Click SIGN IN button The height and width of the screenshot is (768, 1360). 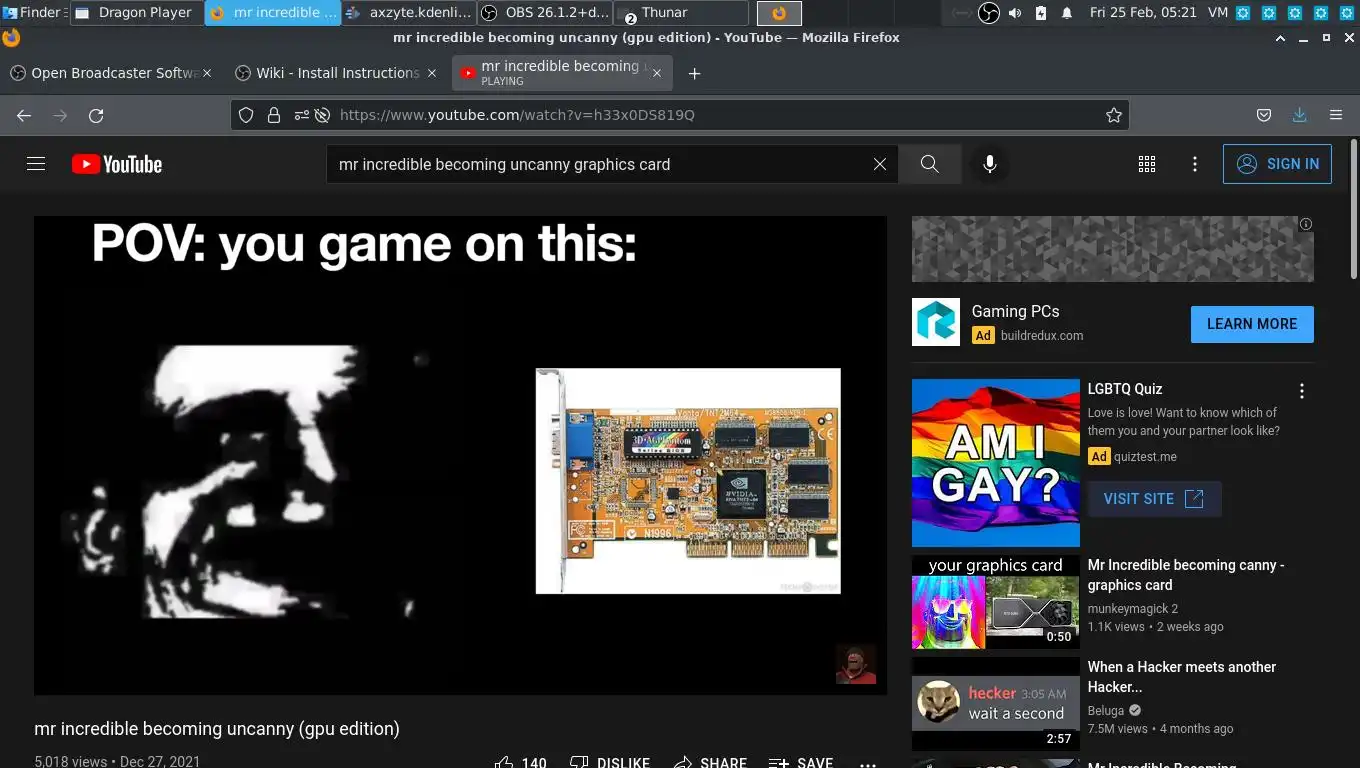click(1277, 164)
